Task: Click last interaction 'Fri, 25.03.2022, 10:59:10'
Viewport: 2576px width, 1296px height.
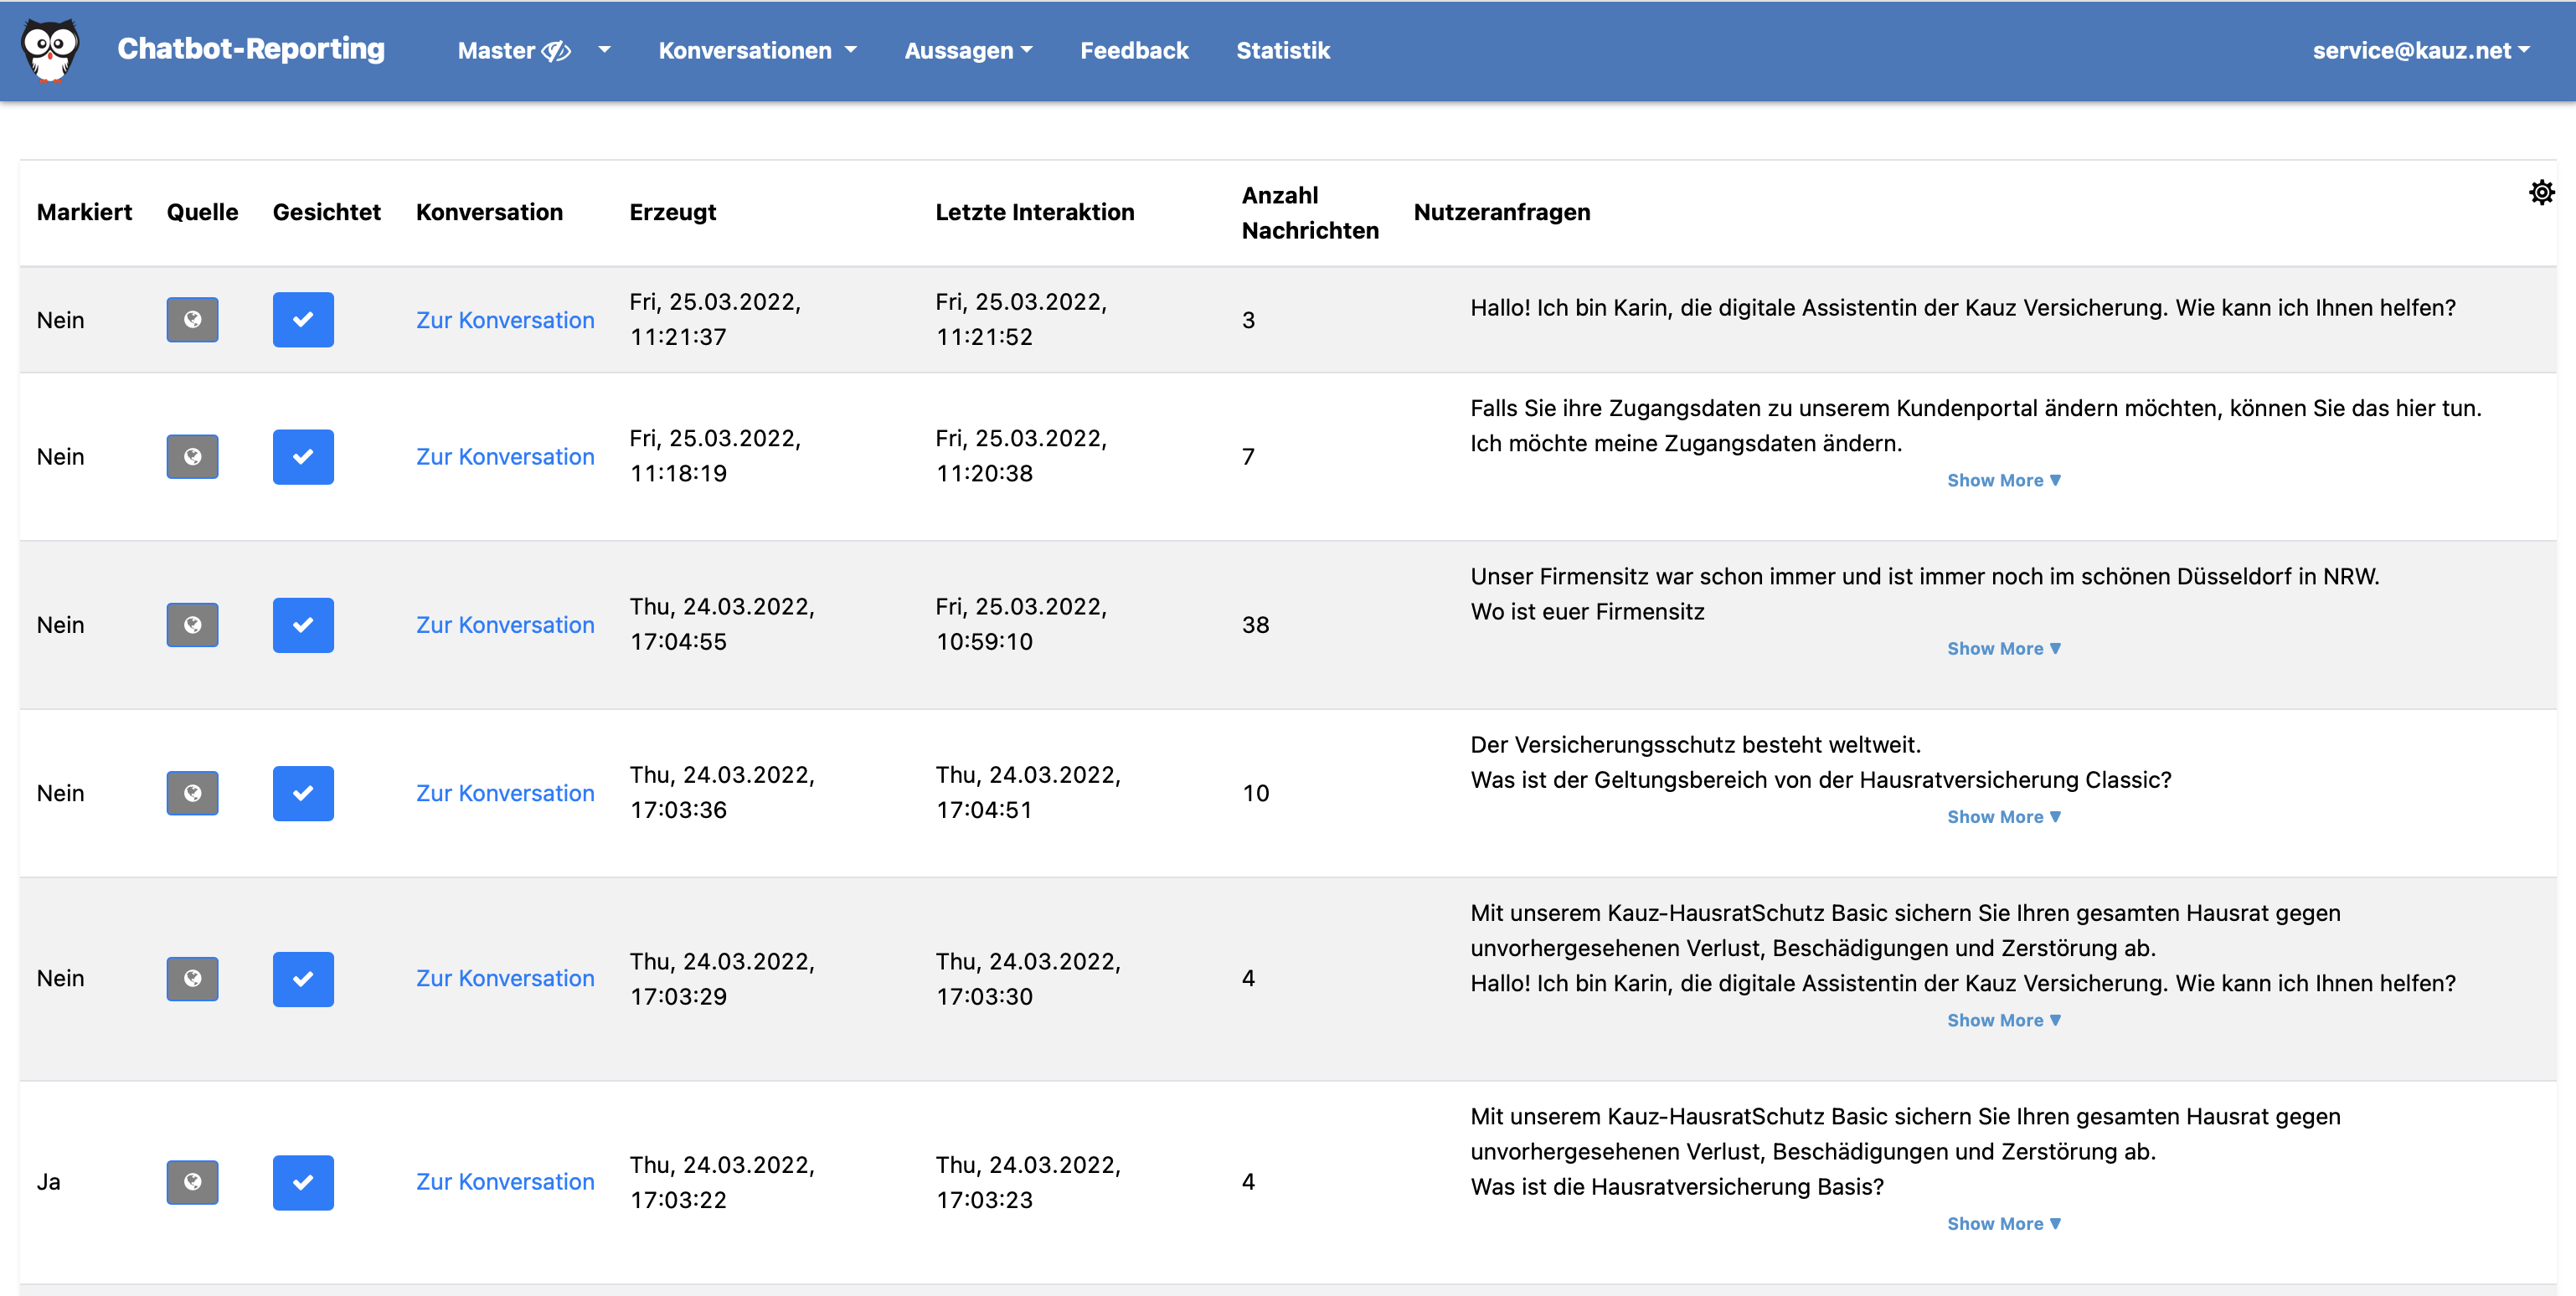Action: click(x=1021, y=624)
